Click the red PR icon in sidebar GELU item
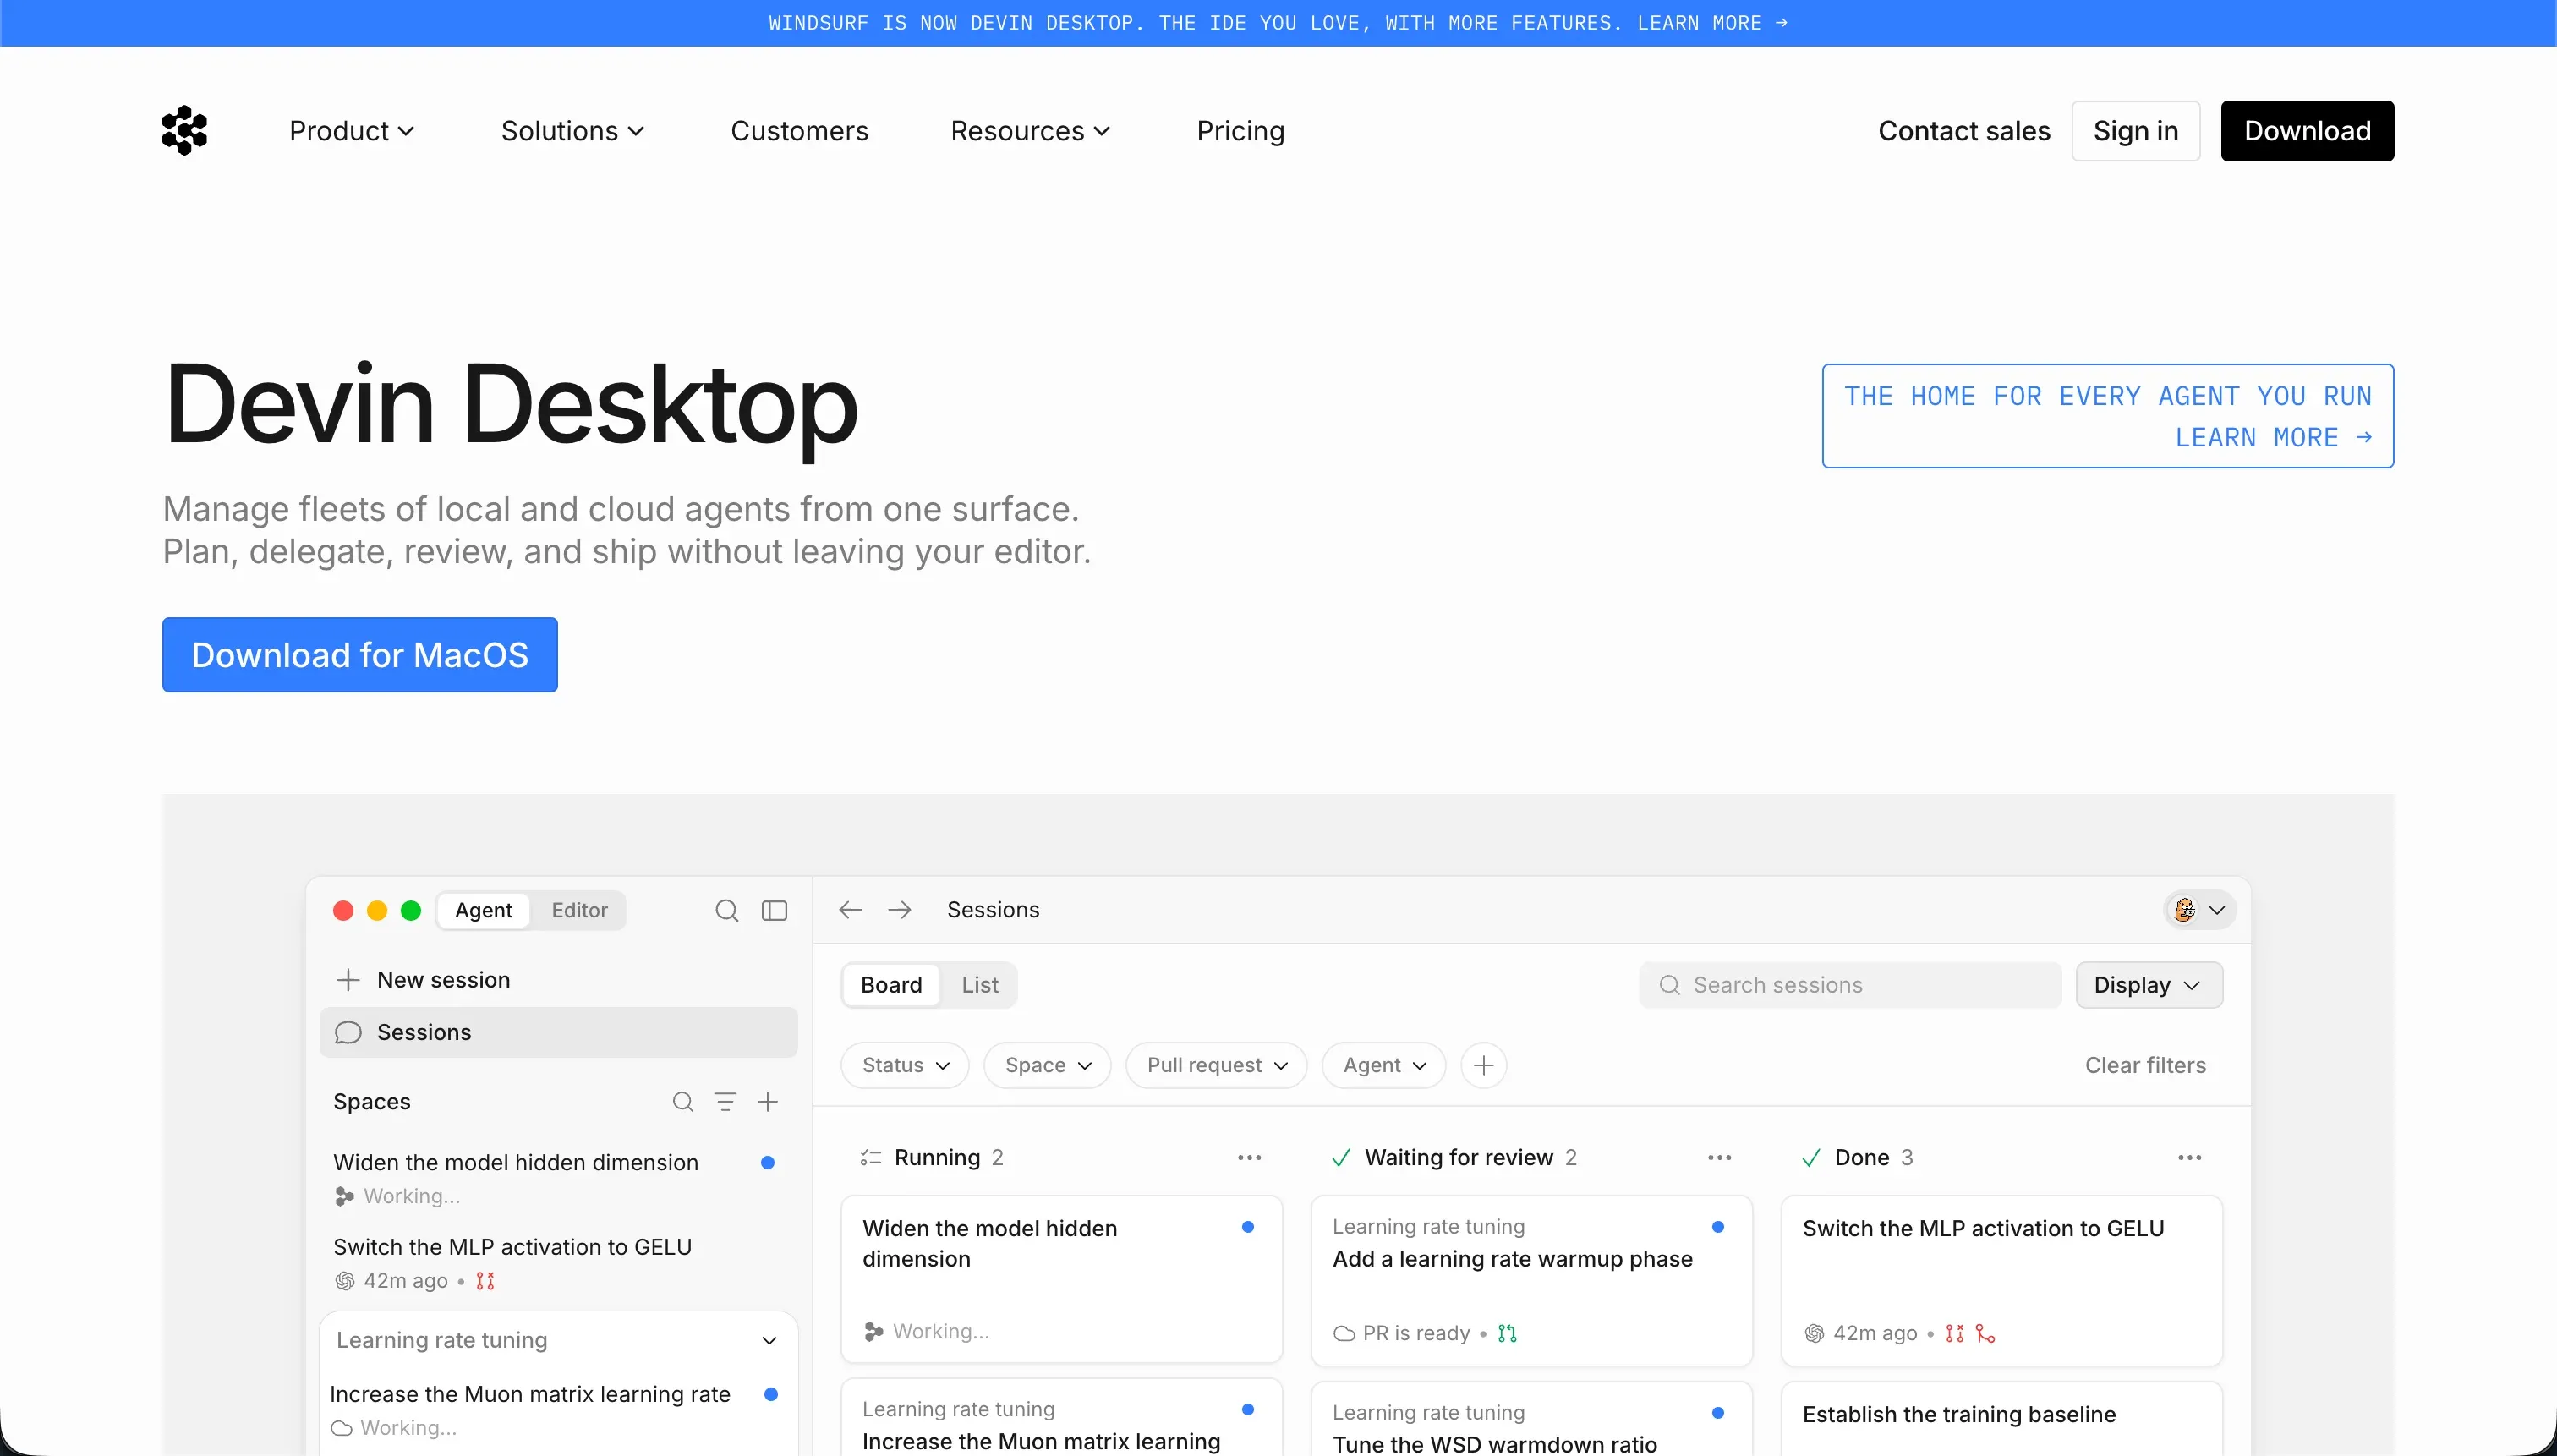The width and height of the screenshot is (2557, 1456). (x=485, y=1281)
